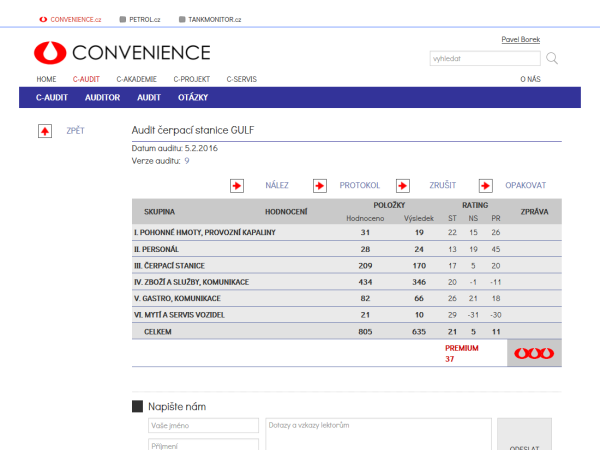Click the value 635 in CELKEM row
The height and width of the screenshot is (450, 600).
click(x=419, y=332)
